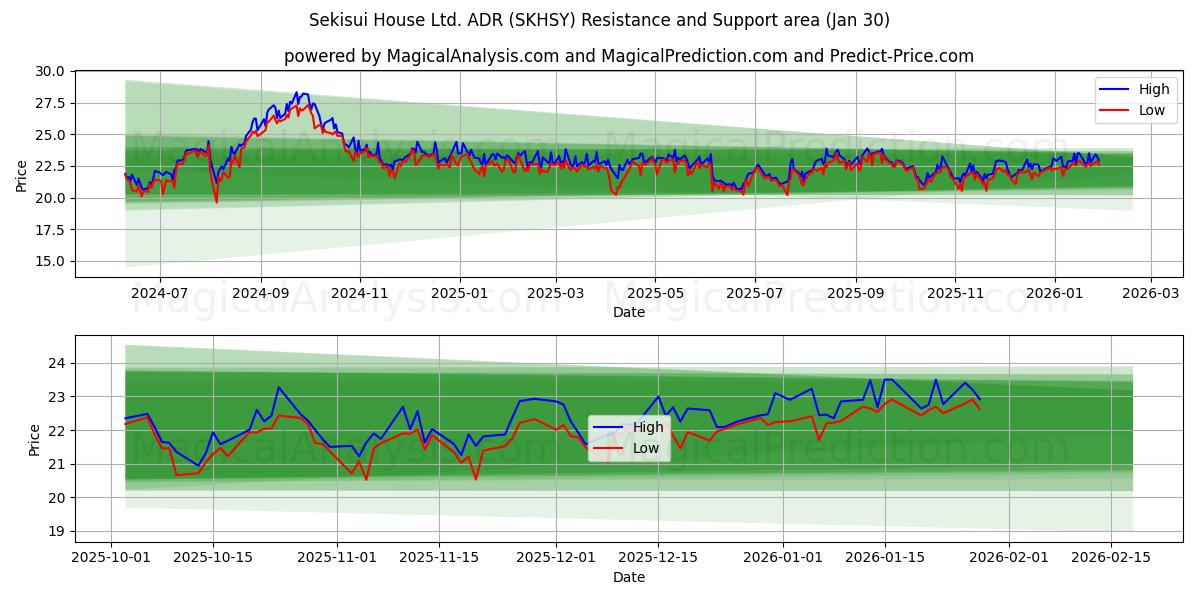Click bottom chart x-axis label '2025-11-15'
Image resolution: width=1200 pixels, height=600 pixels.
(x=438, y=560)
